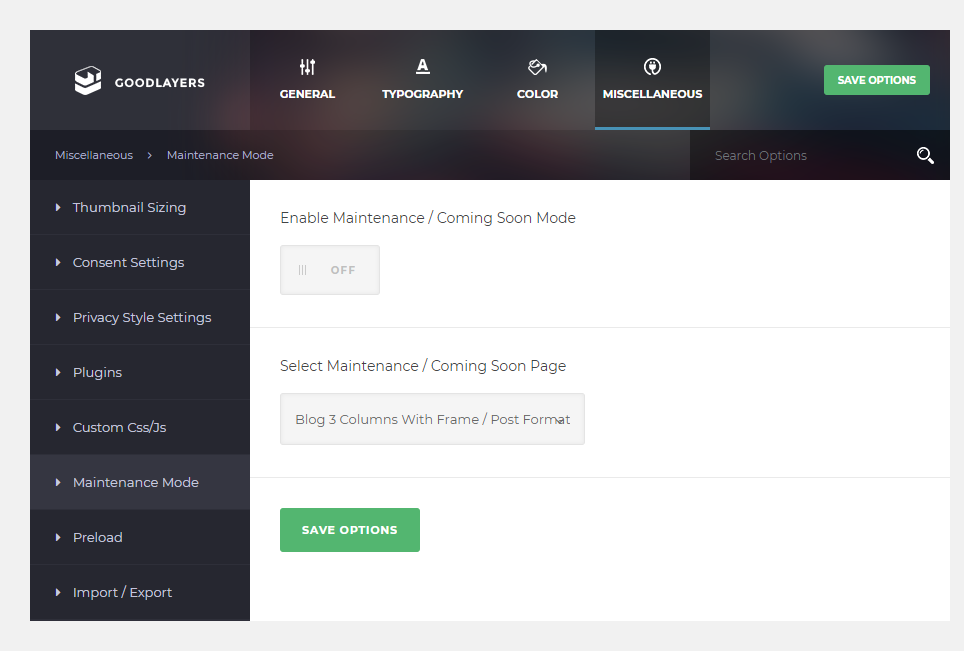Select Maintenance Mode sidebar item
The width and height of the screenshot is (964, 651).
pos(140,482)
